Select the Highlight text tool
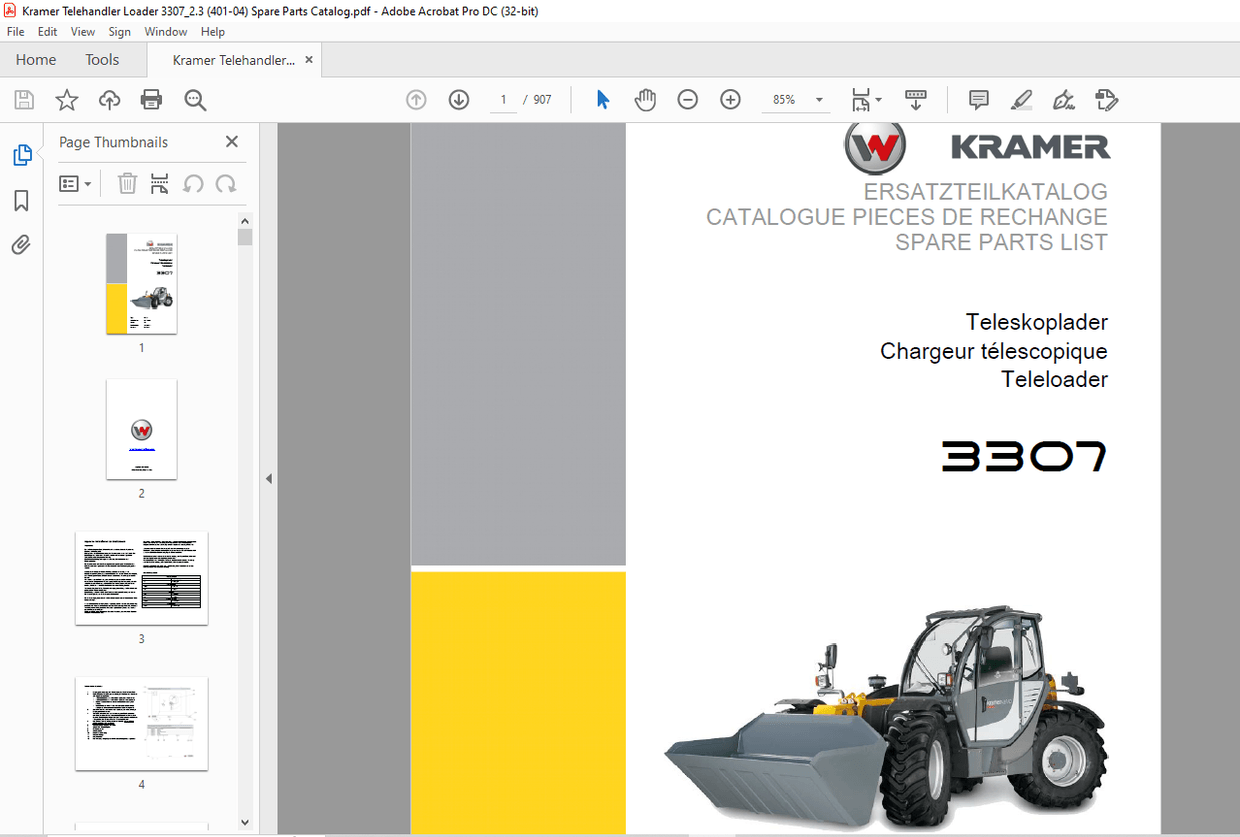 [x=1021, y=99]
